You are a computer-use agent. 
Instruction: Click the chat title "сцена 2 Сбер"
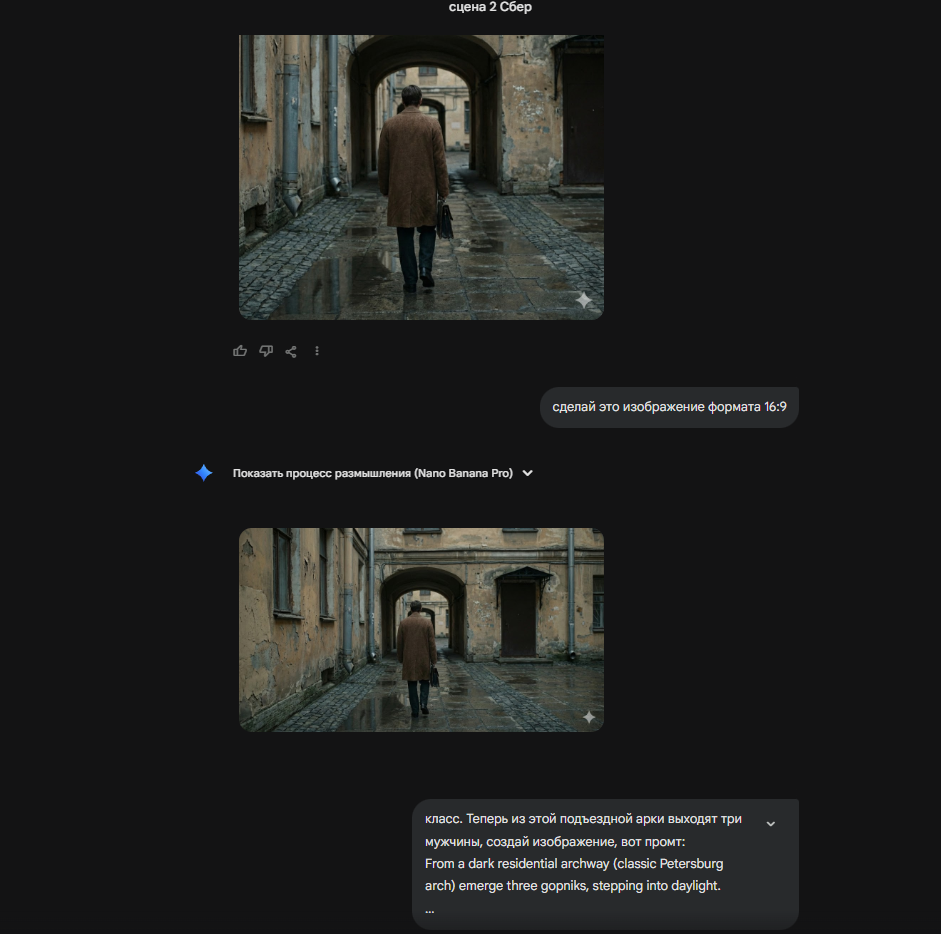point(490,8)
